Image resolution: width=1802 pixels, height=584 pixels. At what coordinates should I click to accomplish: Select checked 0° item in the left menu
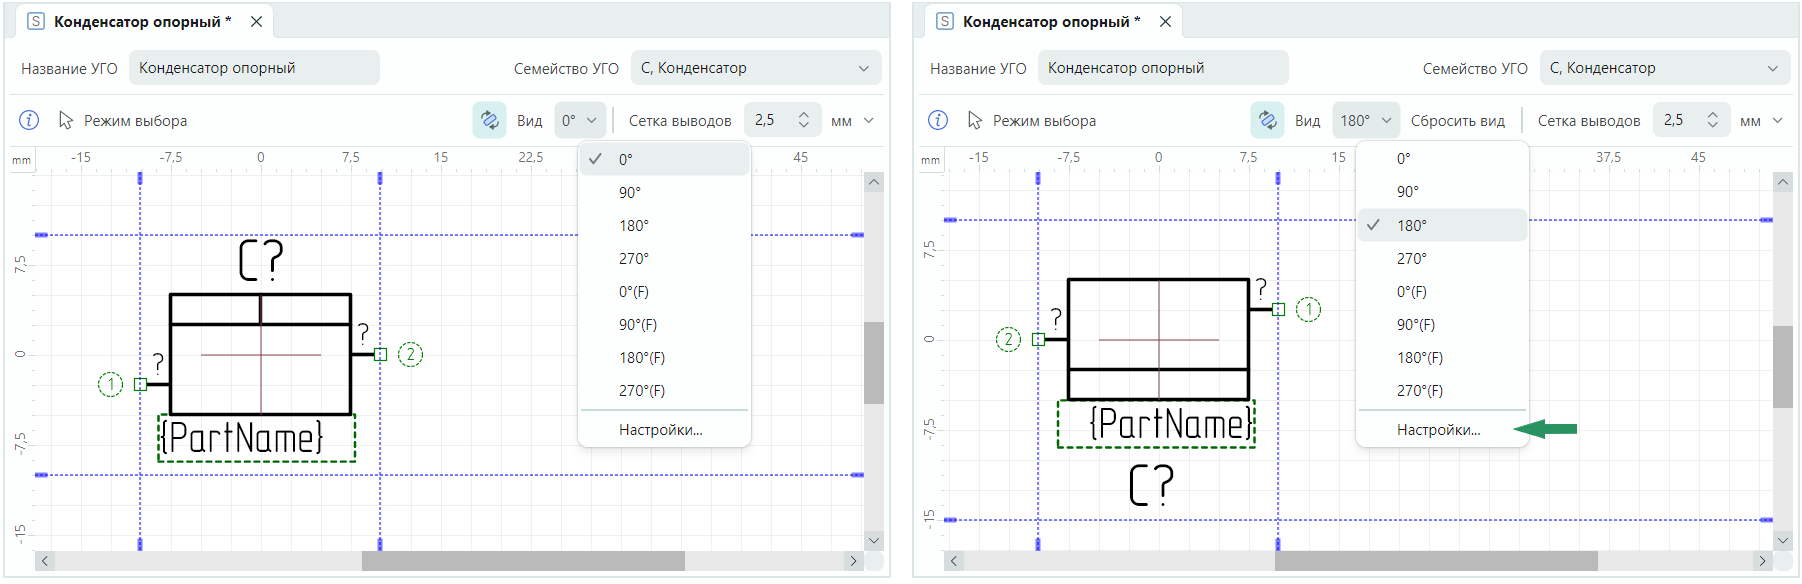click(665, 159)
